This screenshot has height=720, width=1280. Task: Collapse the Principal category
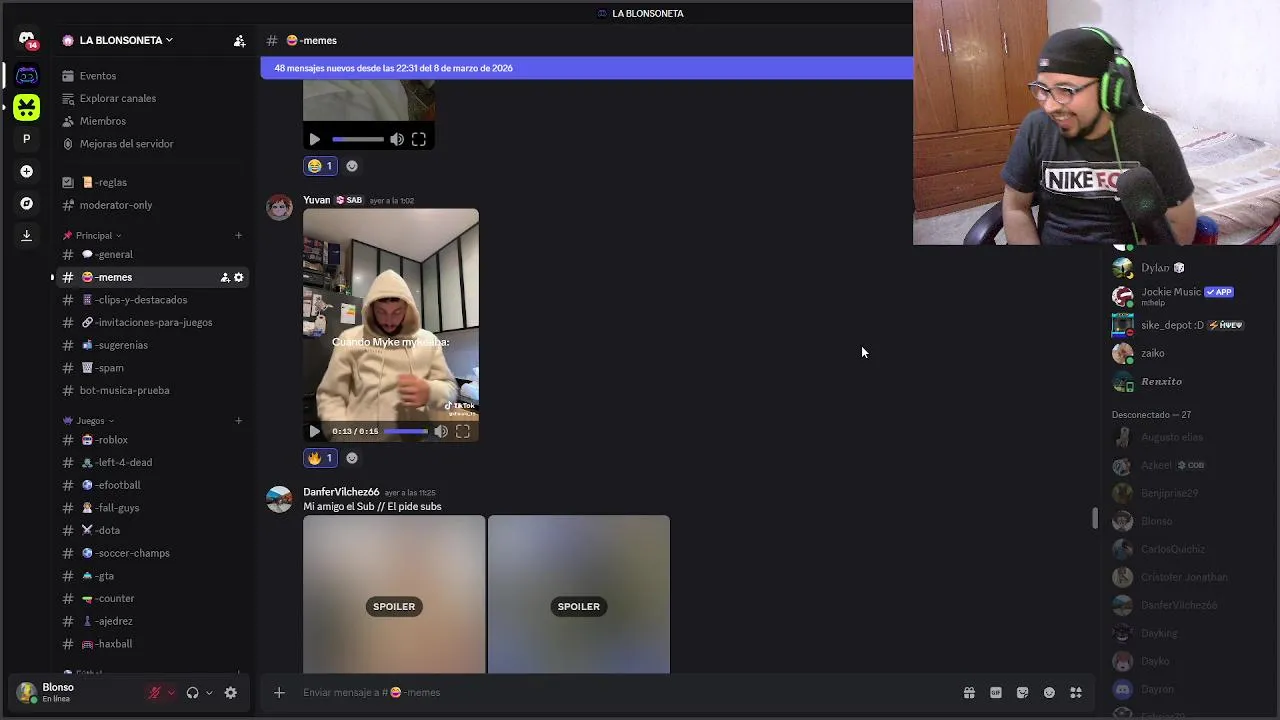(x=93, y=235)
